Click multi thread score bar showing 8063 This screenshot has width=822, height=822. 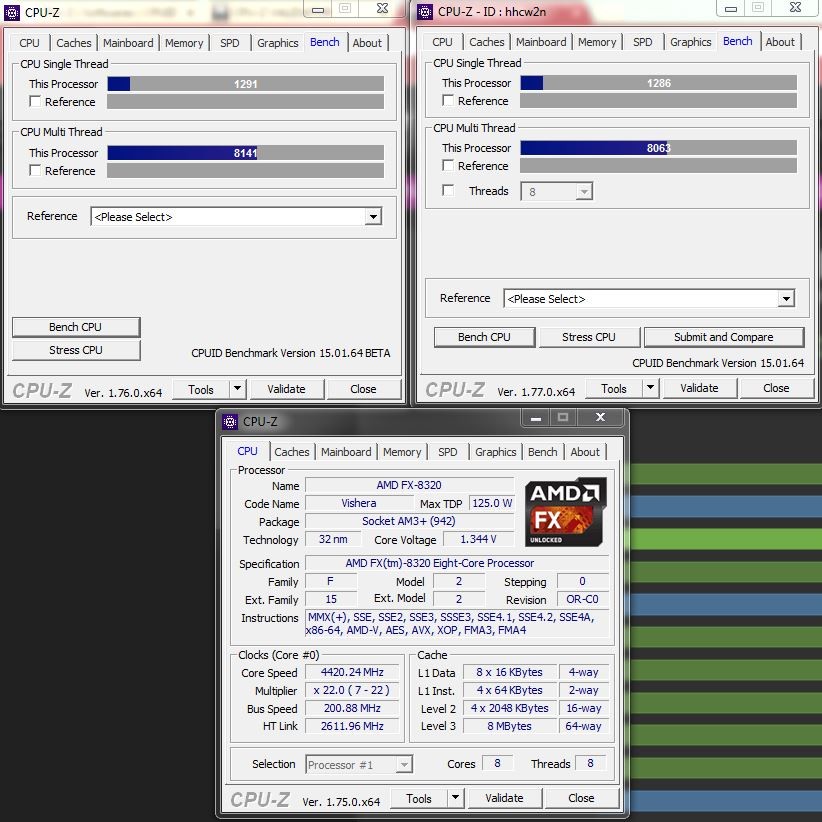(658, 148)
